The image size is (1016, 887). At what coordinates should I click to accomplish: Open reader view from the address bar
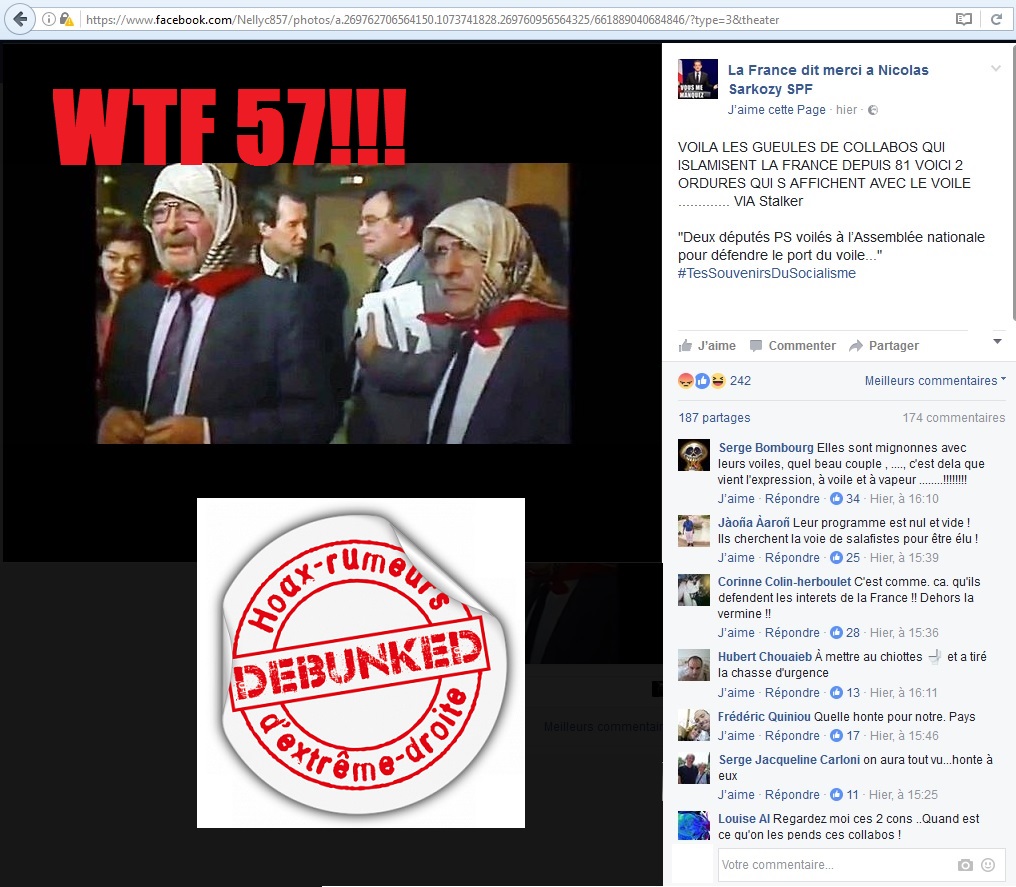964,19
